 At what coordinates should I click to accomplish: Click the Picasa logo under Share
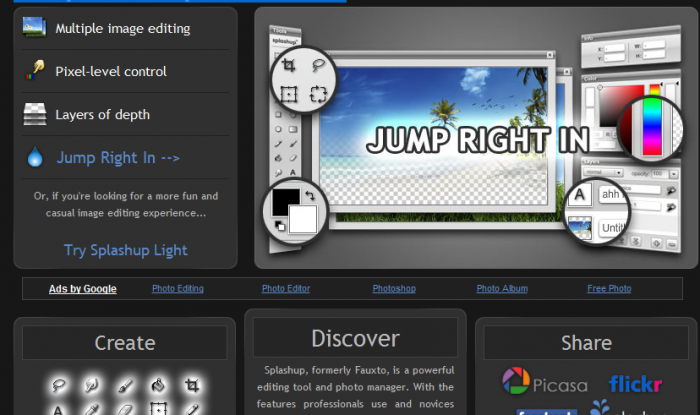[x=545, y=382]
